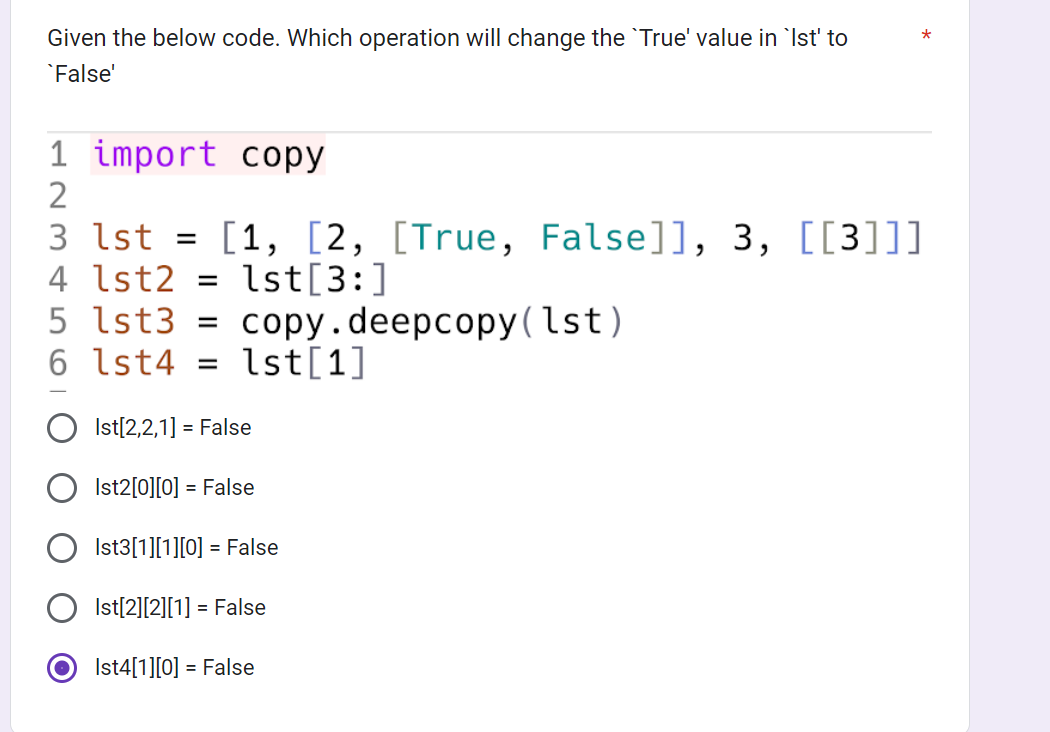Click line number 2 in the code block

pos(57,196)
